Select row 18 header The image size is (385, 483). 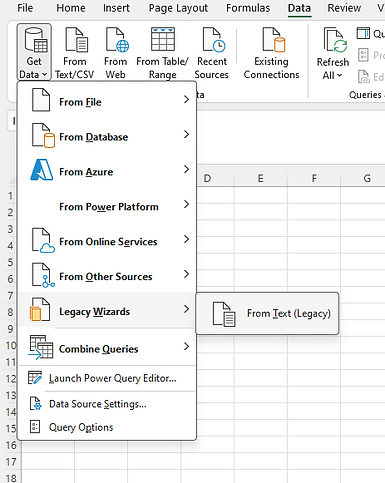(x=11, y=477)
